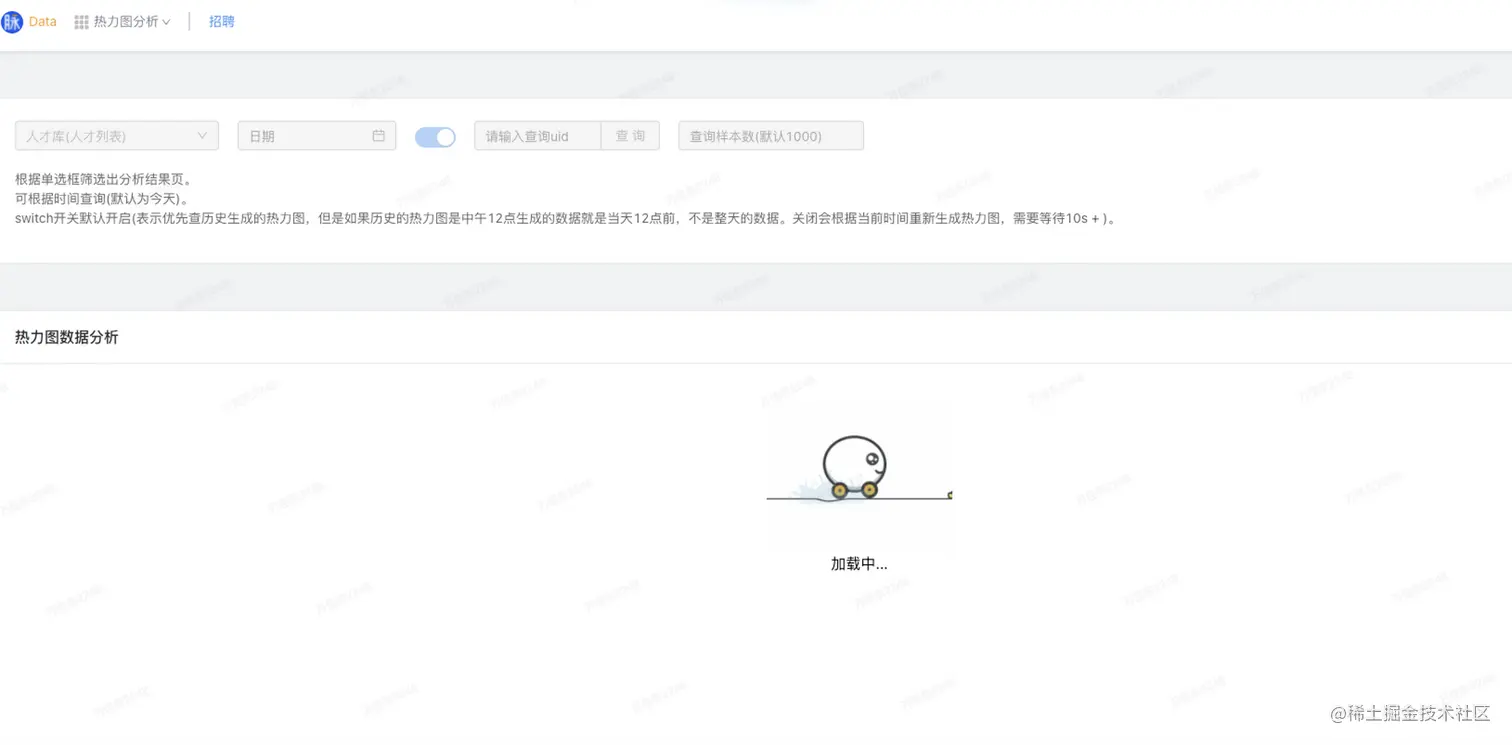Image resolution: width=1512 pixels, height=745 pixels.
Task: Click the switch开关默认开启 description line
Action: (x=566, y=218)
